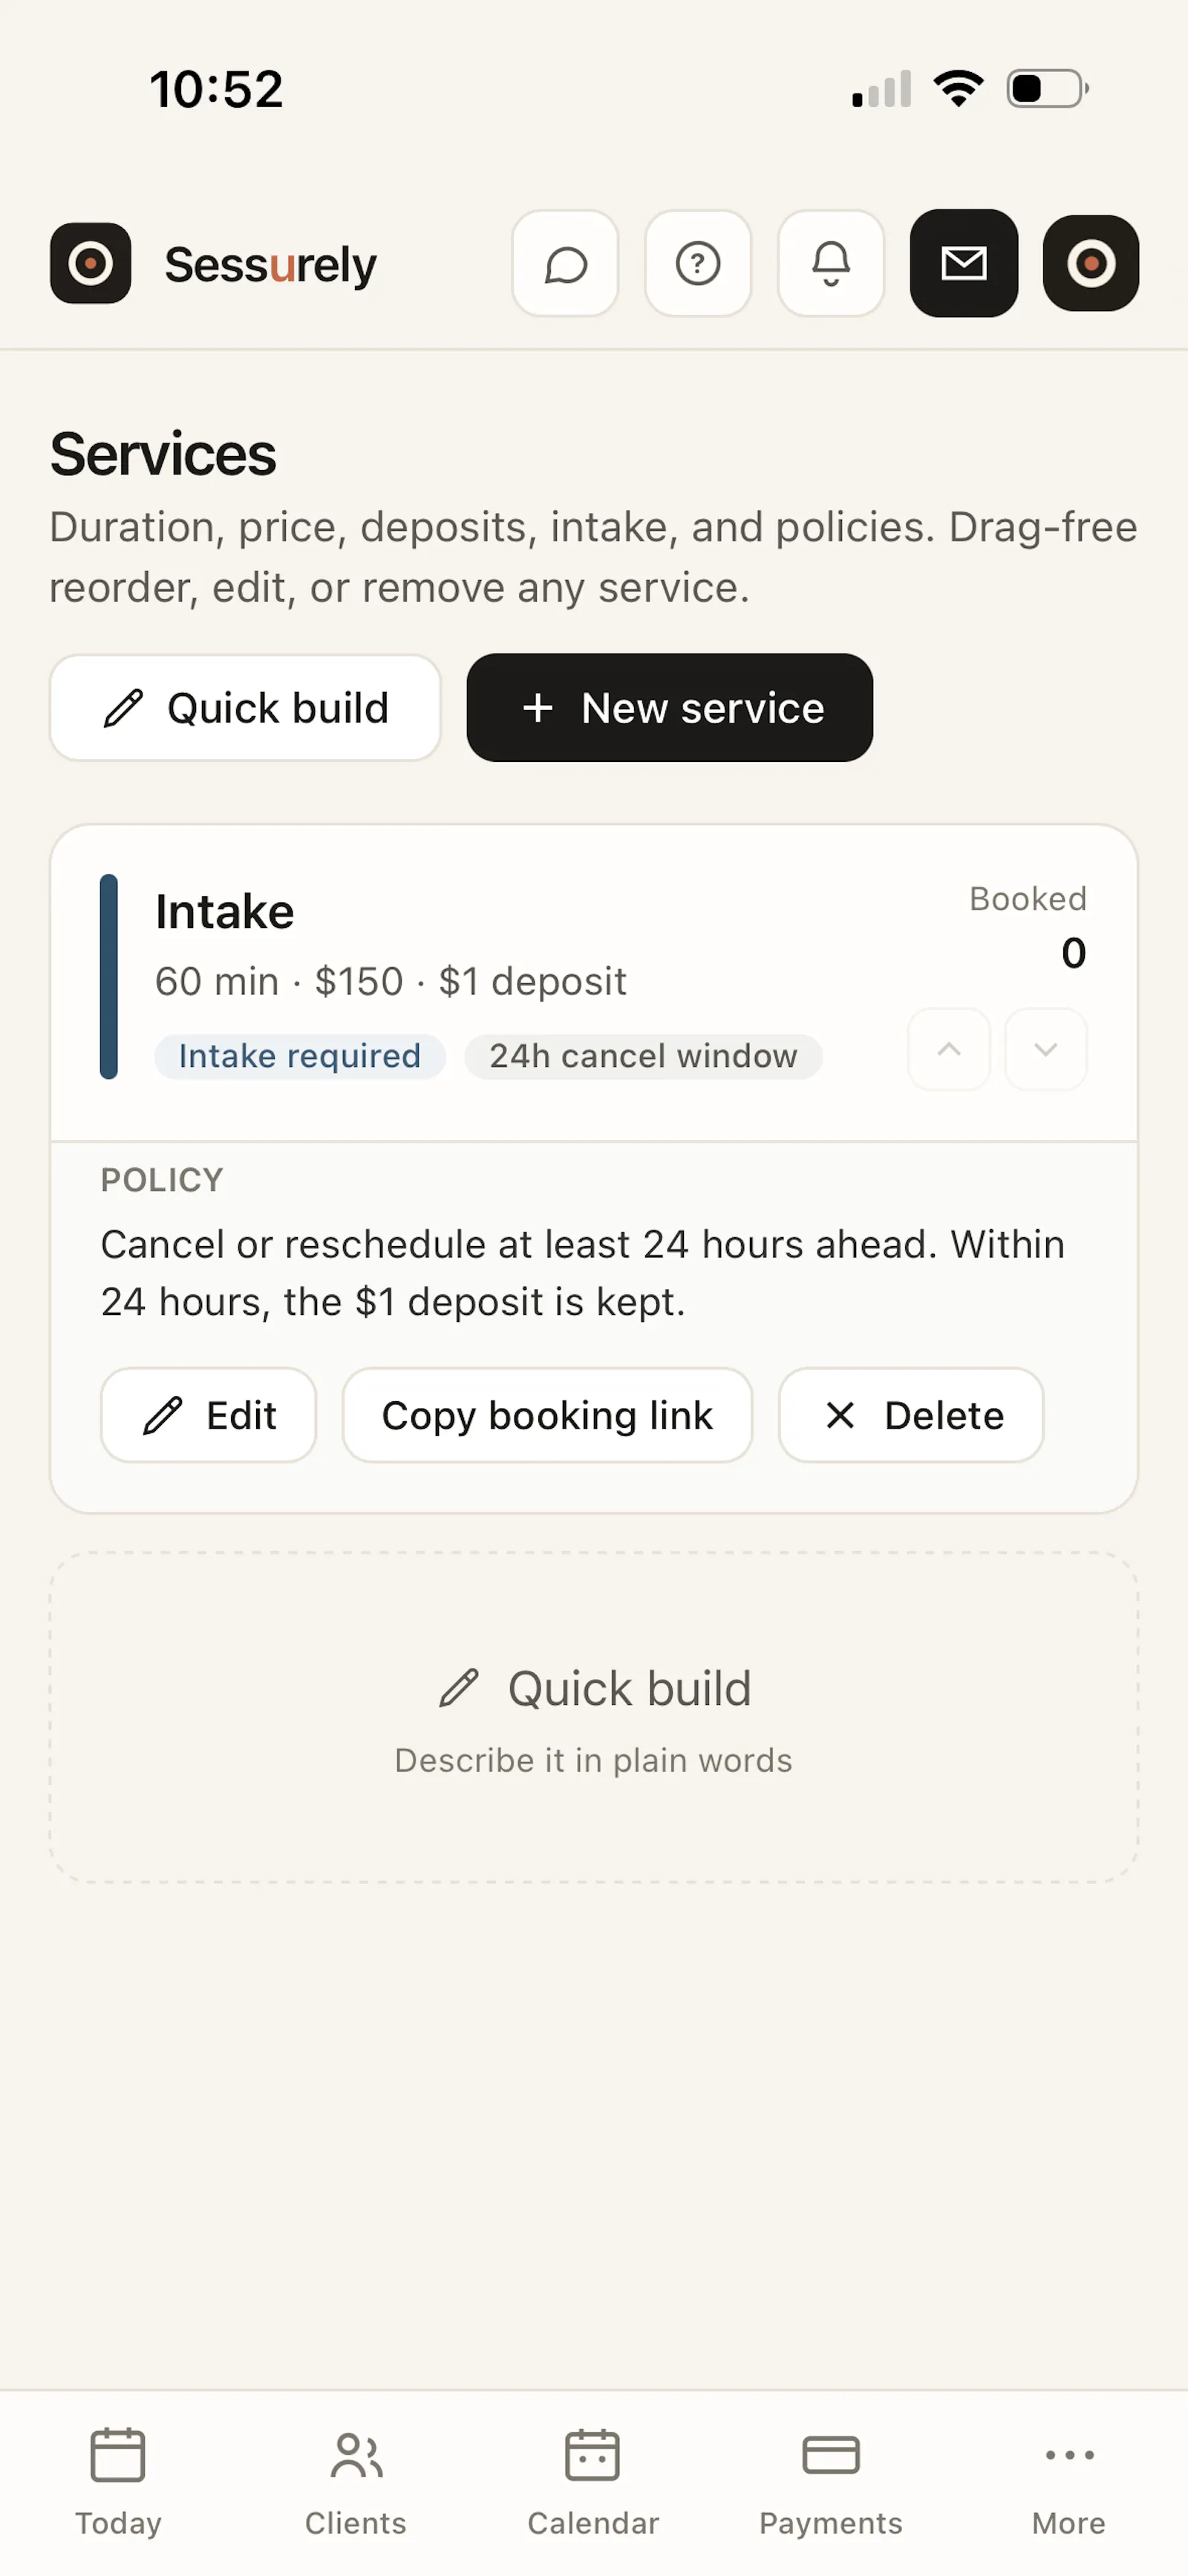1188x2576 pixels.
Task: Move Intake service up with chevron
Action: coord(949,1049)
